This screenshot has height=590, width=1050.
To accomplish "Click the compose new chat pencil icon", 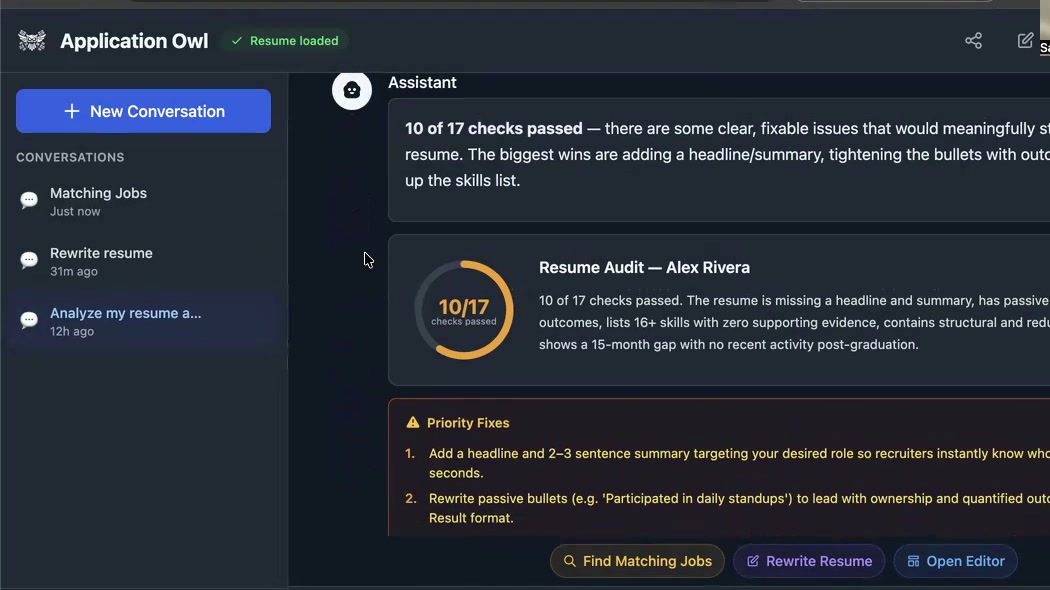I will [1025, 40].
